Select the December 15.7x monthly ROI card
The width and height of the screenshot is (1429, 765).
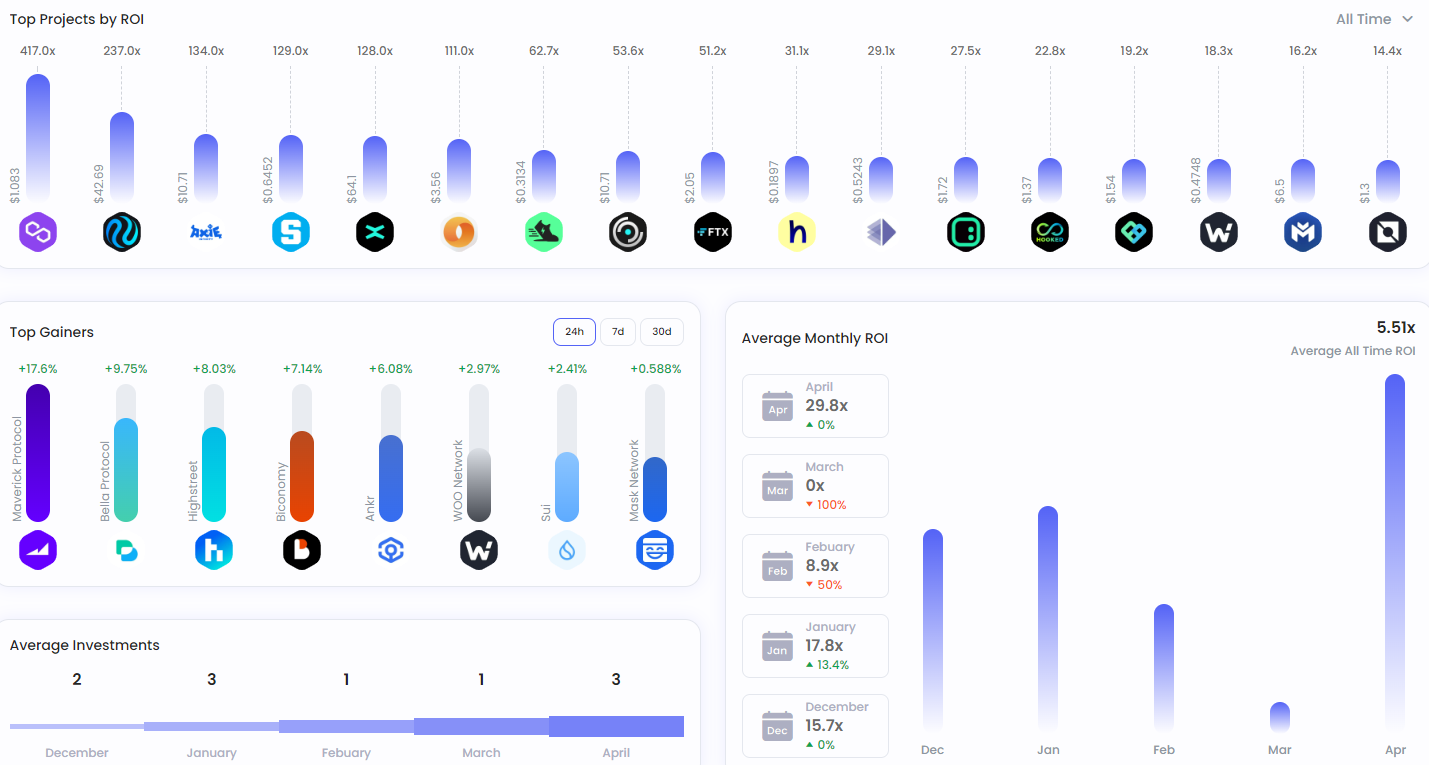(815, 726)
